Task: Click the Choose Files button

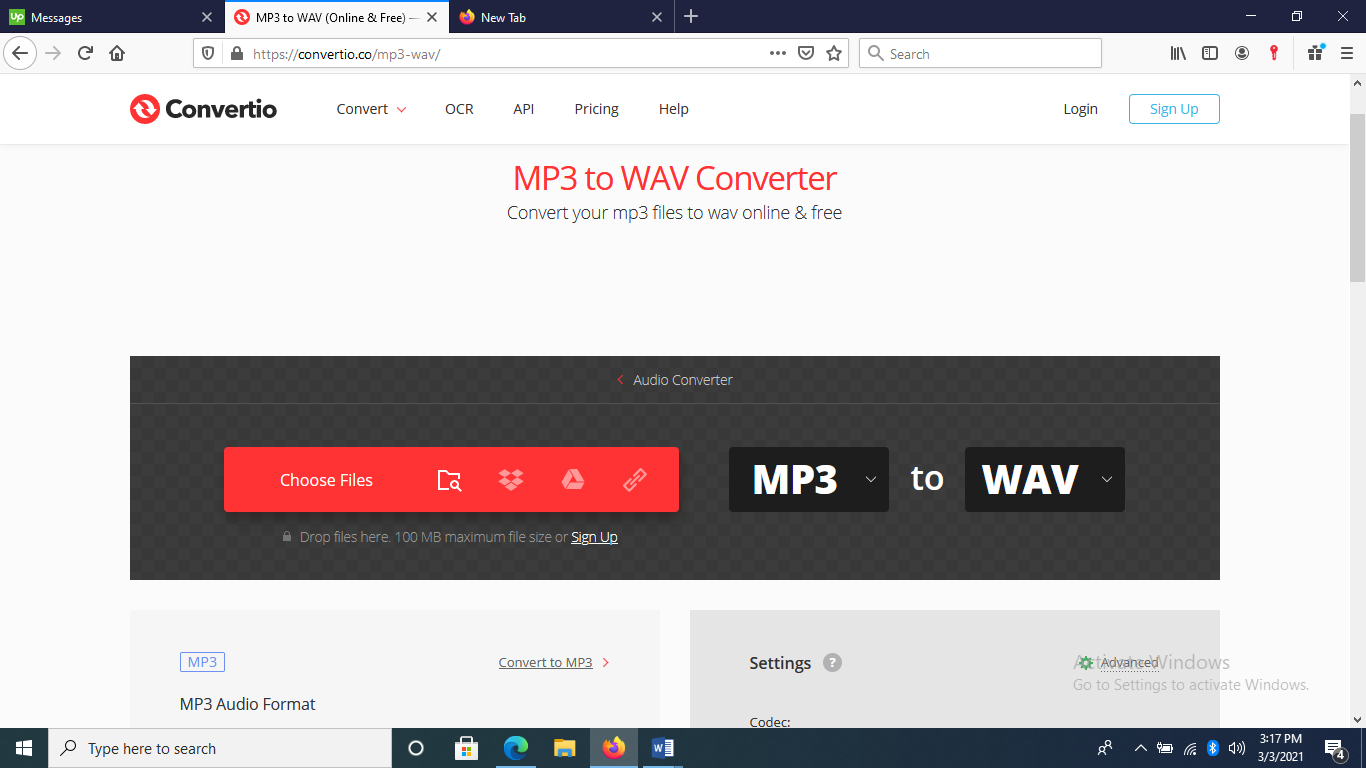Action: tap(326, 480)
